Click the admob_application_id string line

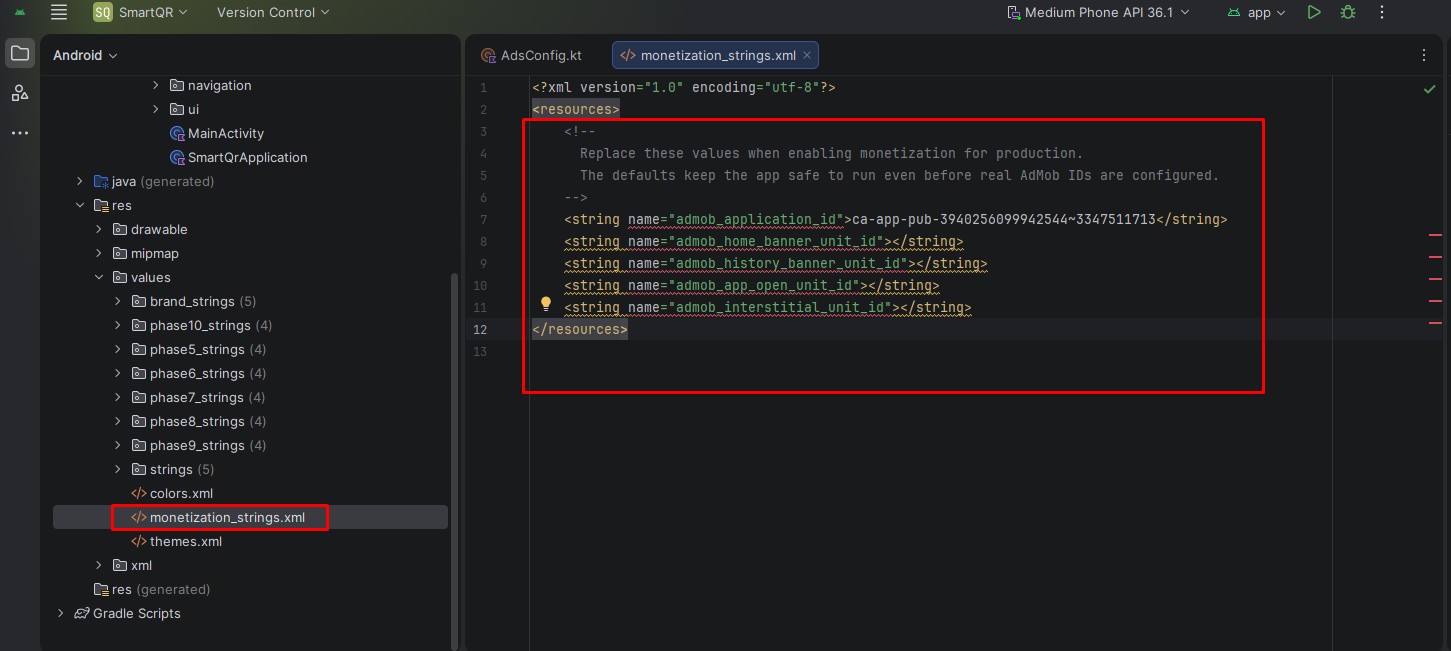tap(895, 219)
